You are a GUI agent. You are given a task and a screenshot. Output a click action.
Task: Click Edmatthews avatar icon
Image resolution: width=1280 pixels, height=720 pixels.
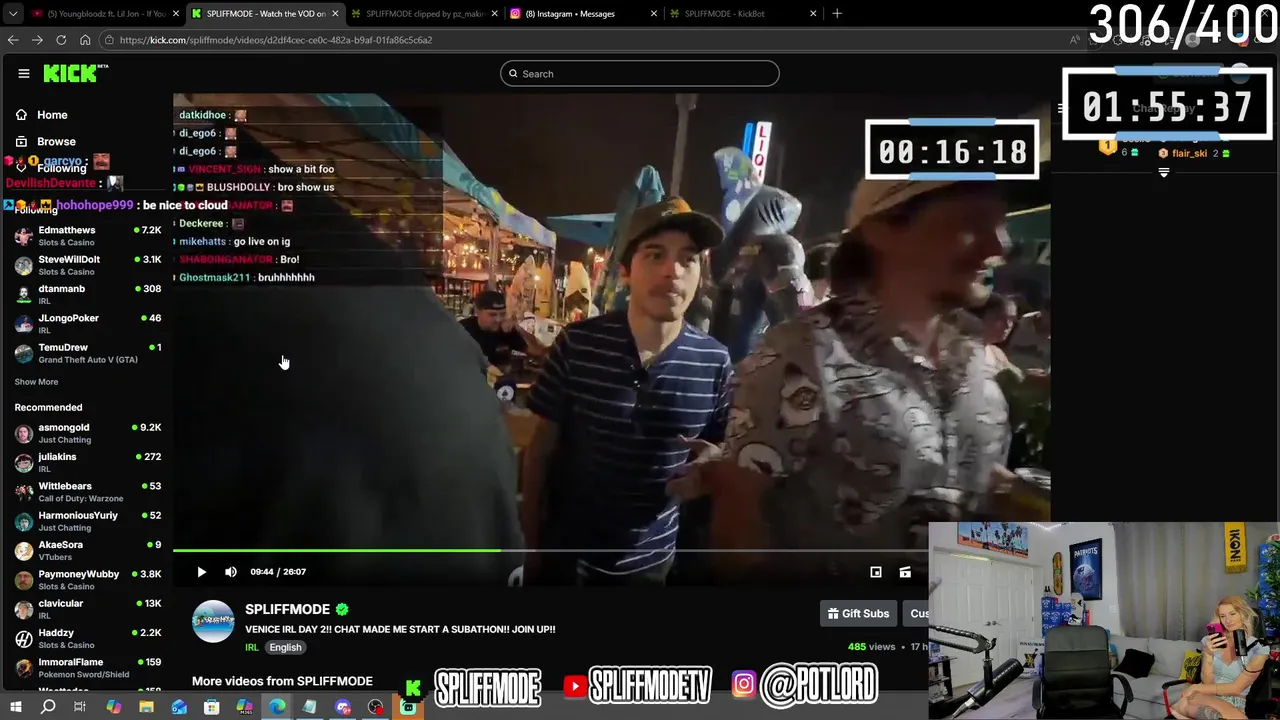[x=24, y=236]
